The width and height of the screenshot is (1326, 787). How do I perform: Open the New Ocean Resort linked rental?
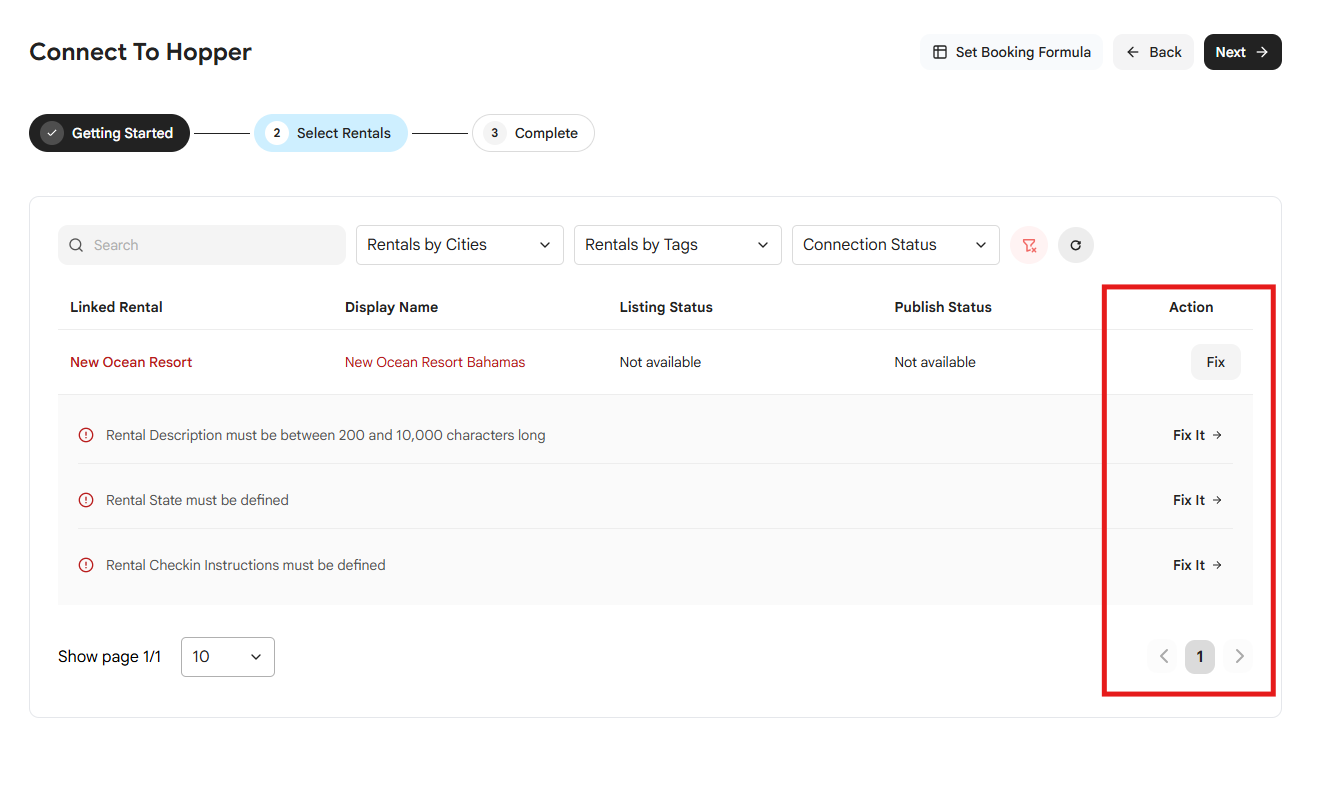[x=131, y=362]
